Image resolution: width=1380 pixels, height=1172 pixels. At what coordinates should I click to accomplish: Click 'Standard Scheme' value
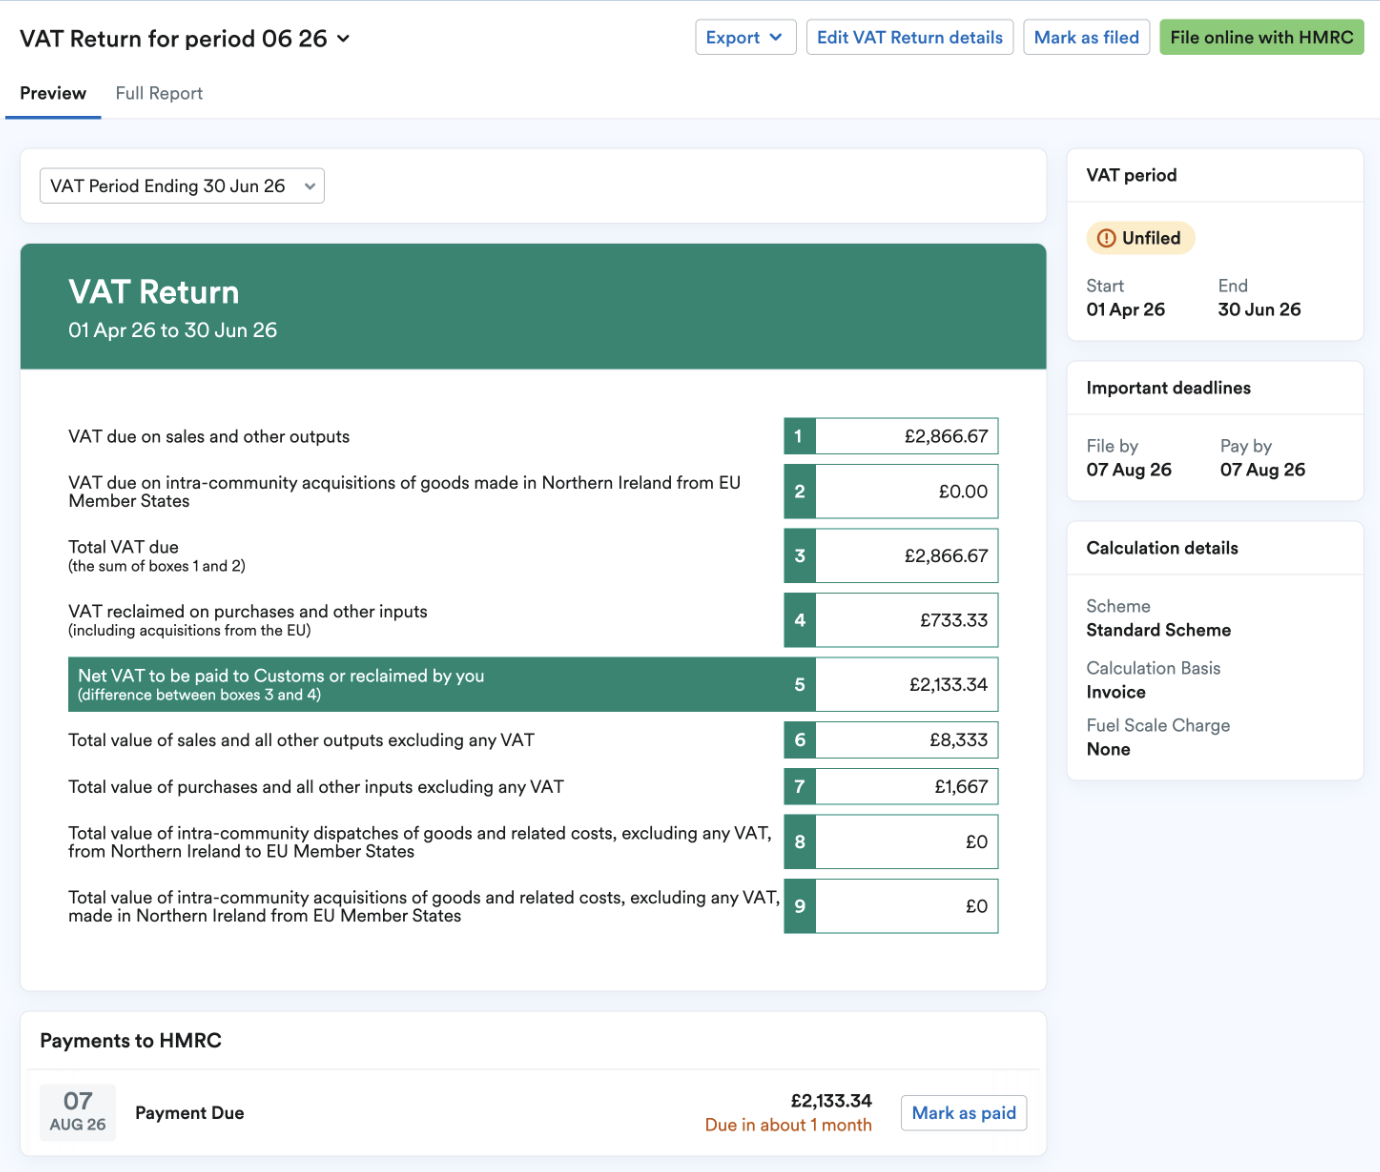(x=1158, y=630)
